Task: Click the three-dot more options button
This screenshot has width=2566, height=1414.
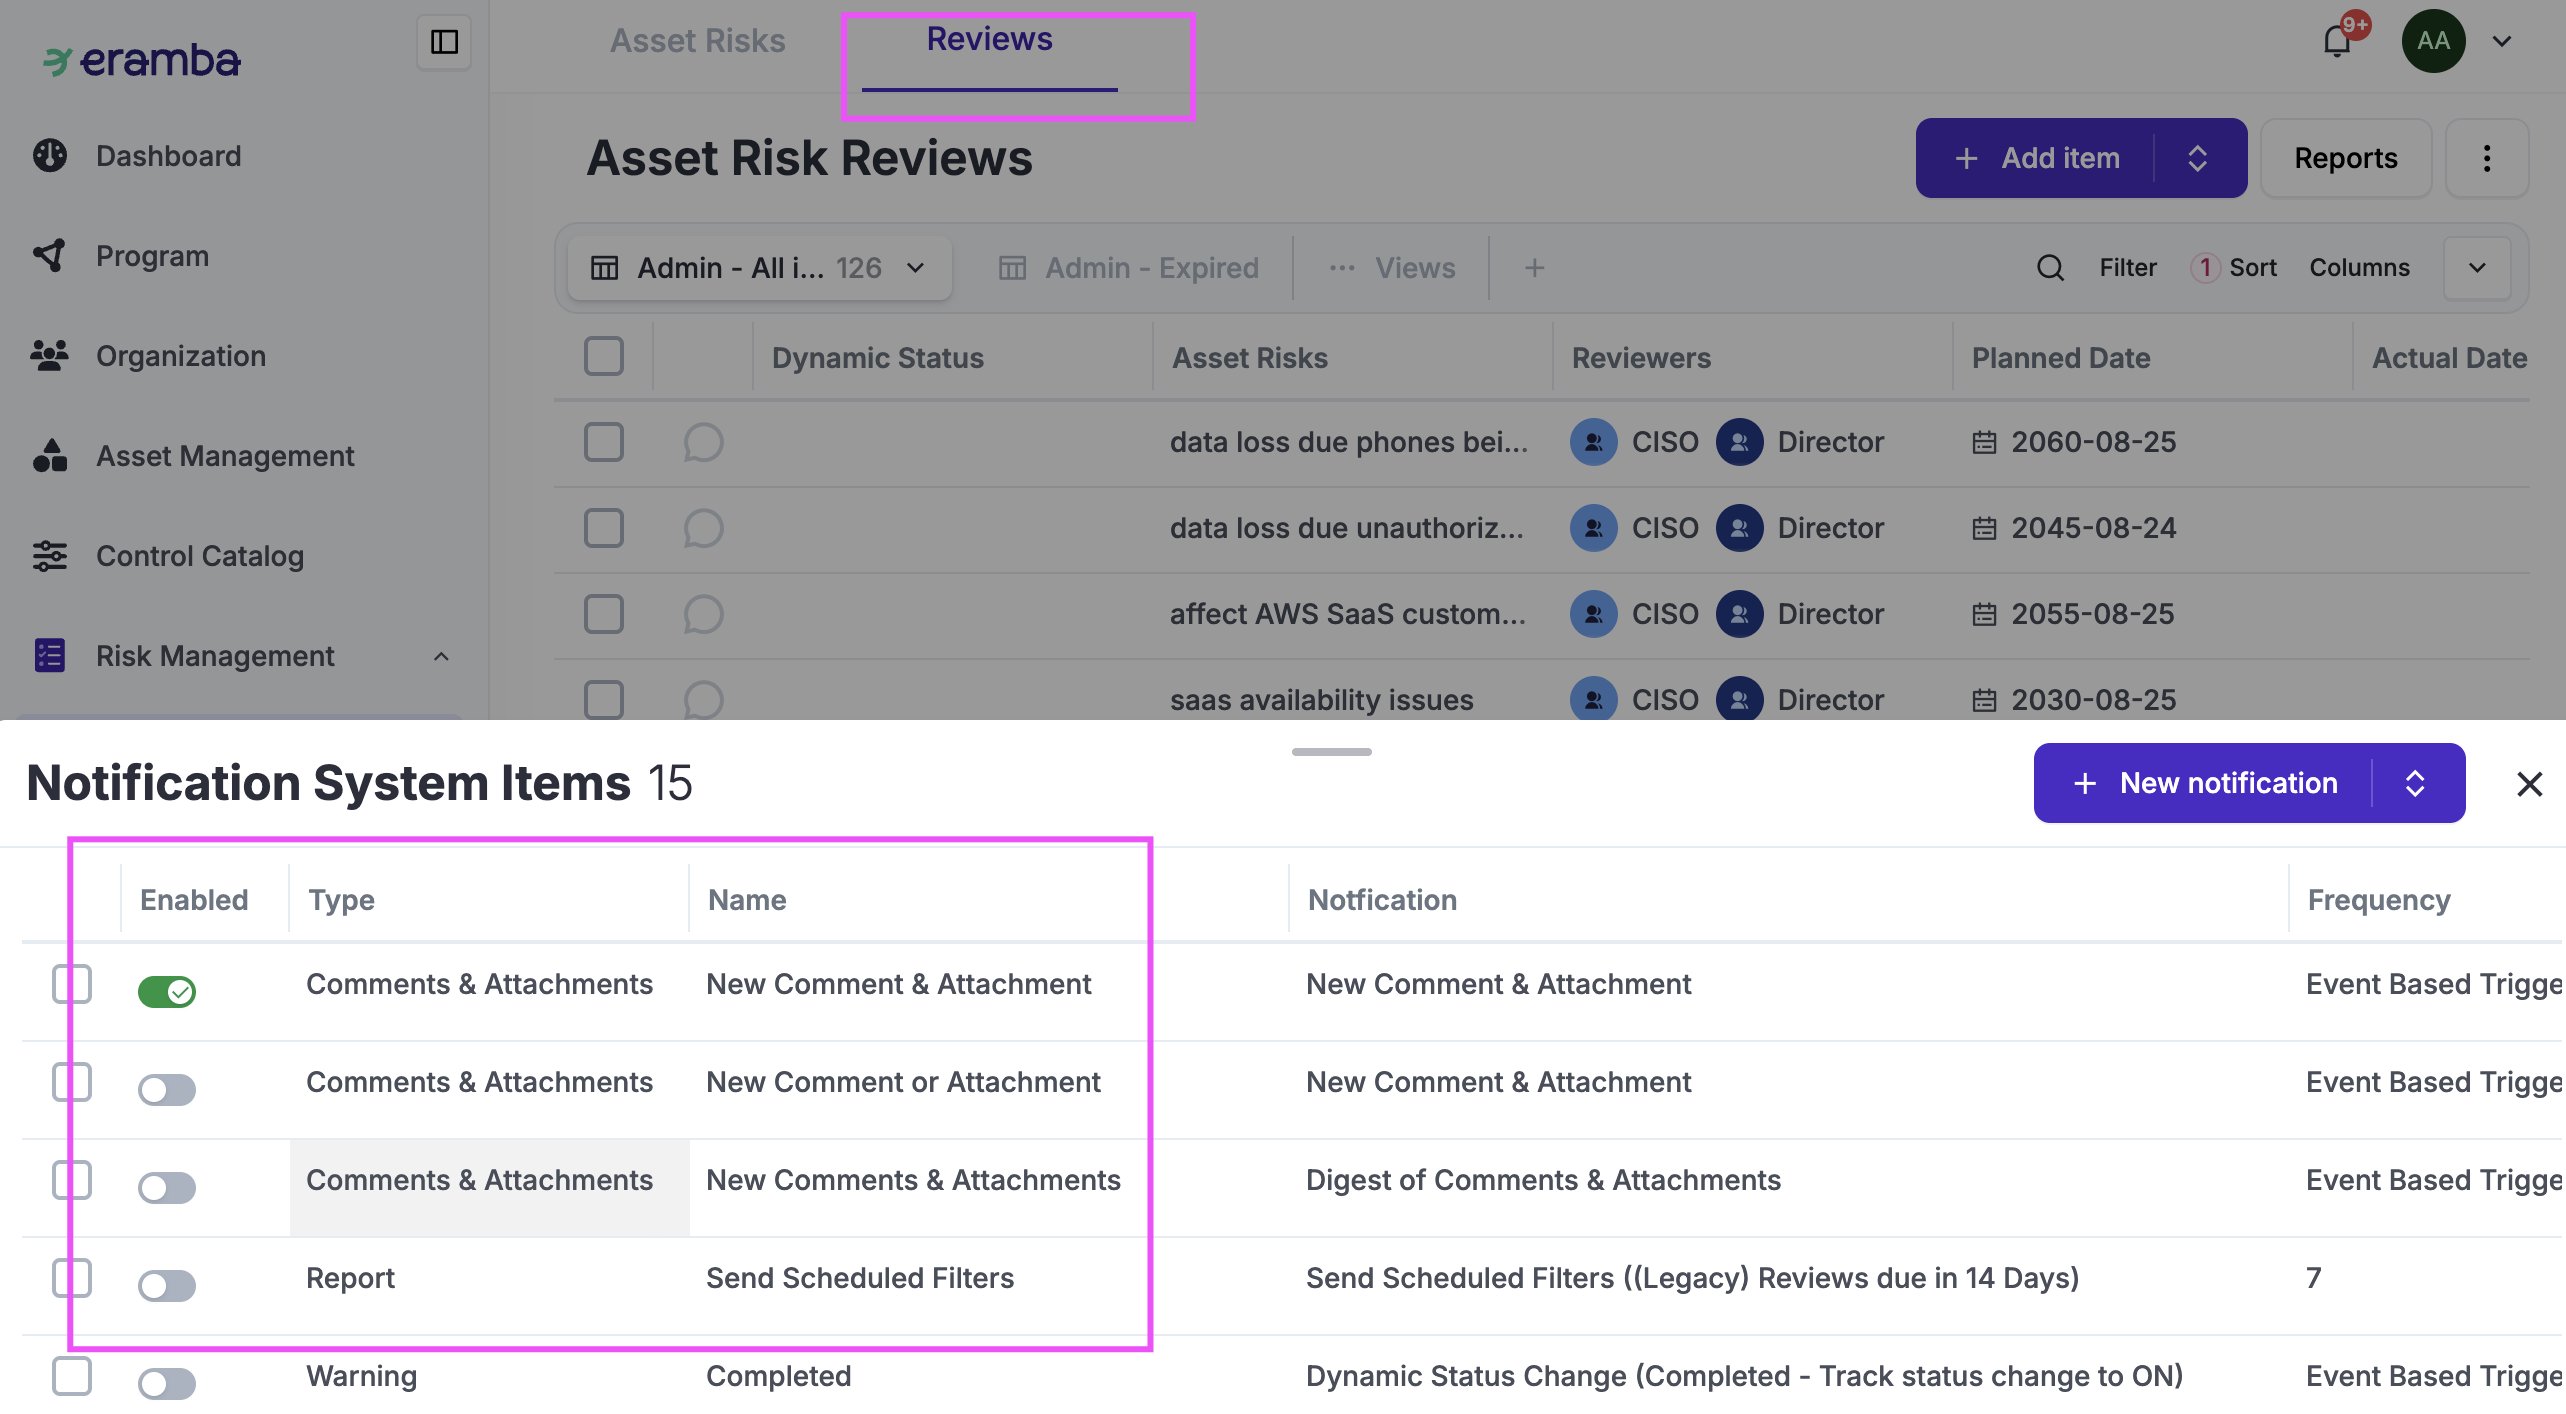Action: [x=2486, y=158]
